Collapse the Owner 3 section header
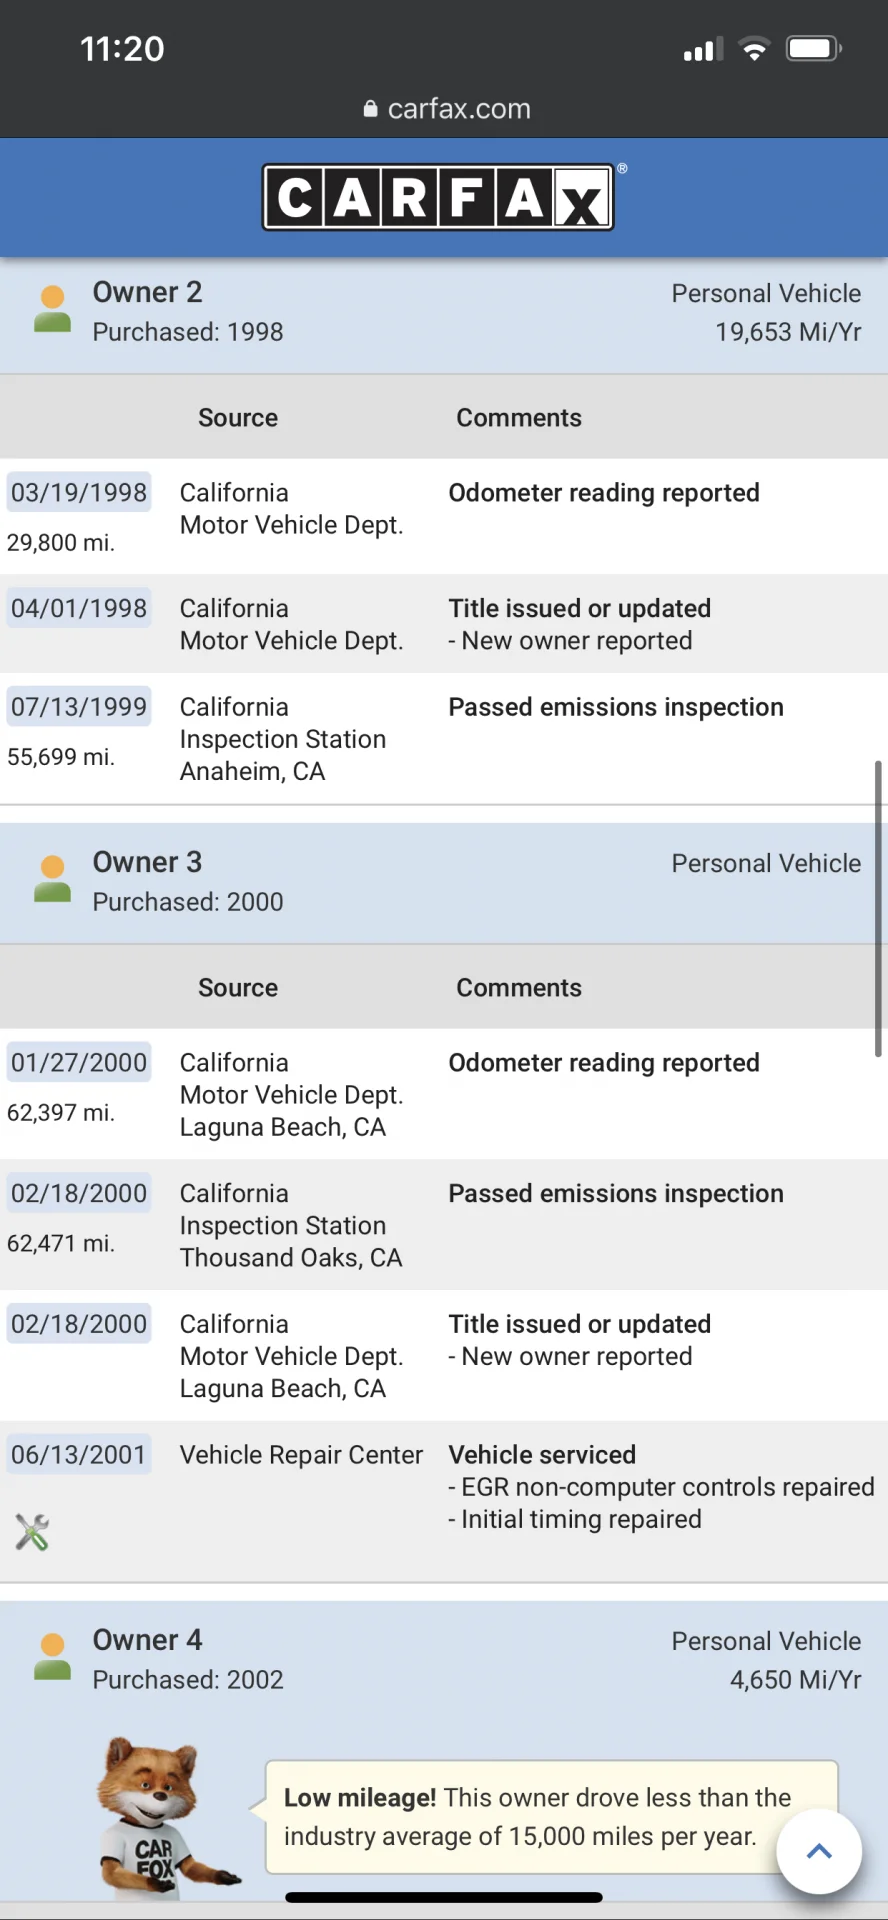Viewport: 888px width, 1920px height. tap(444, 884)
